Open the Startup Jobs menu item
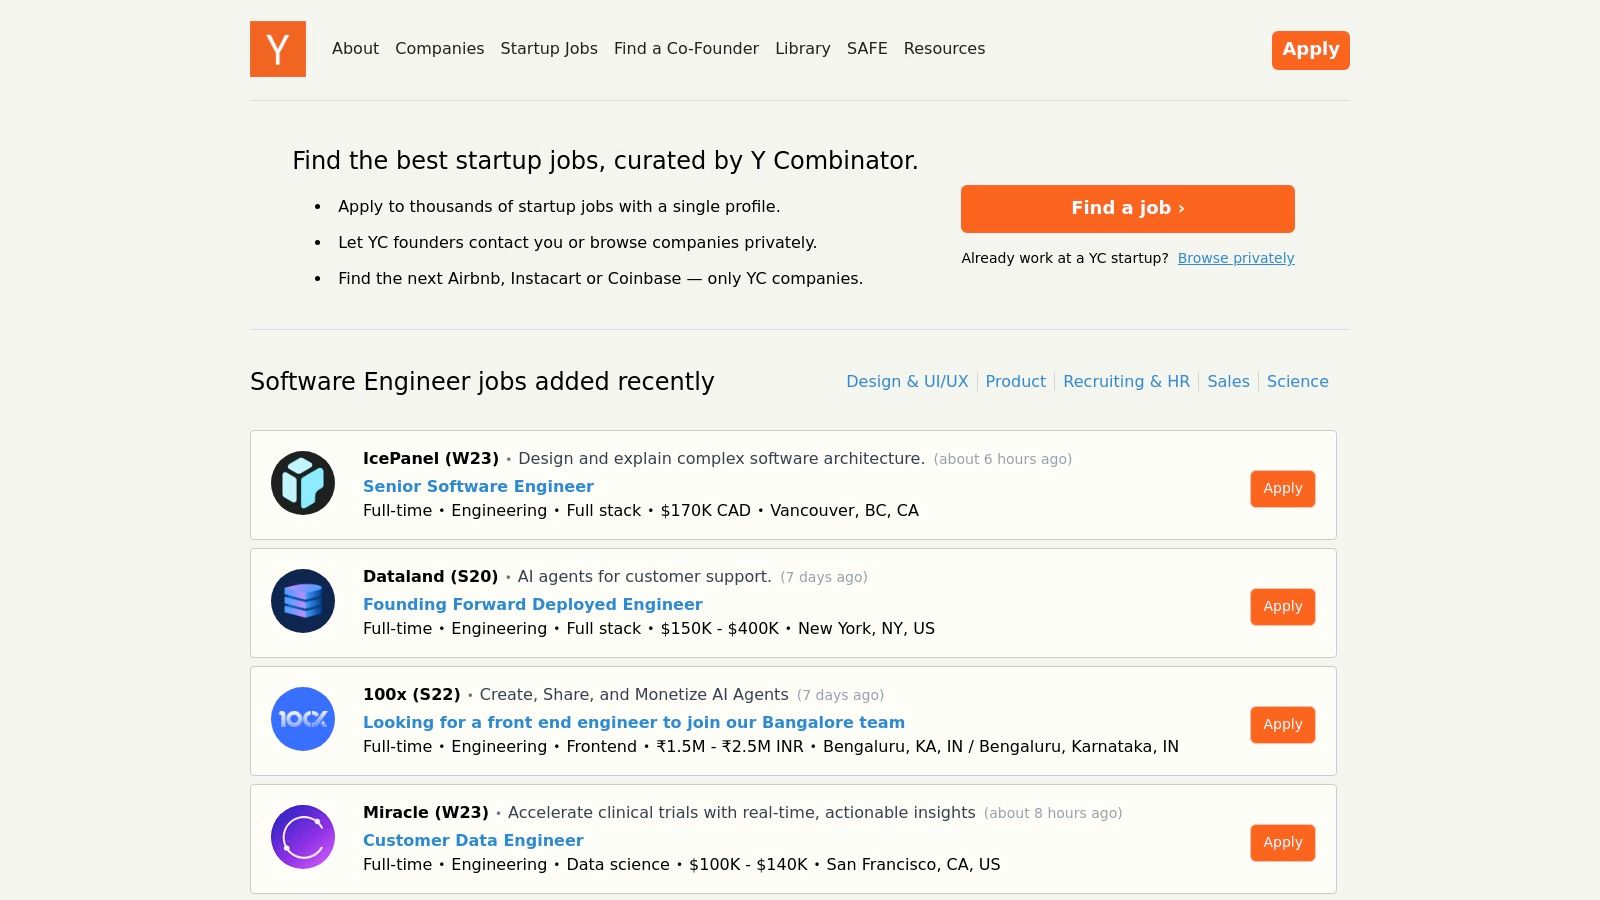This screenshot has width=1600, height=900. tap(548, 48)
